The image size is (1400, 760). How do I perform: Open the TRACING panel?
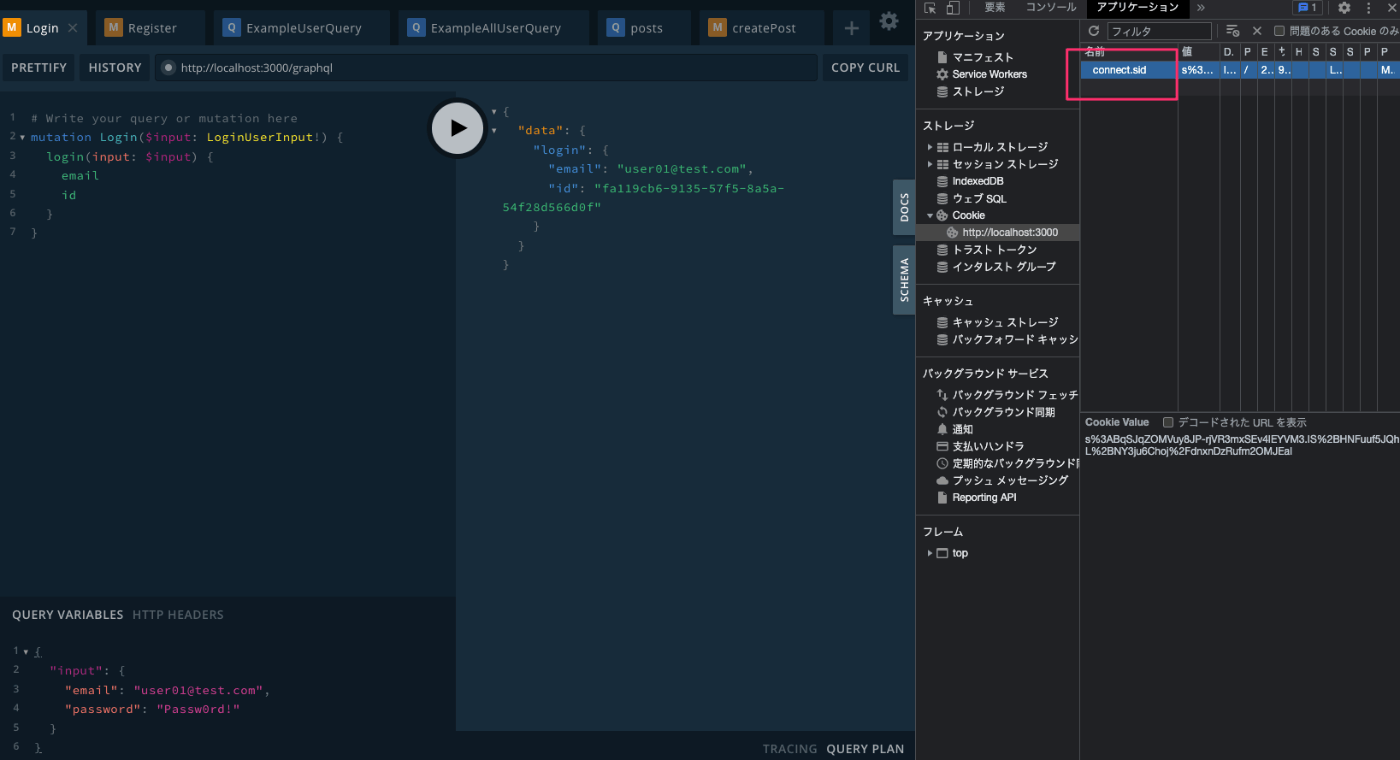coord(790,749)
